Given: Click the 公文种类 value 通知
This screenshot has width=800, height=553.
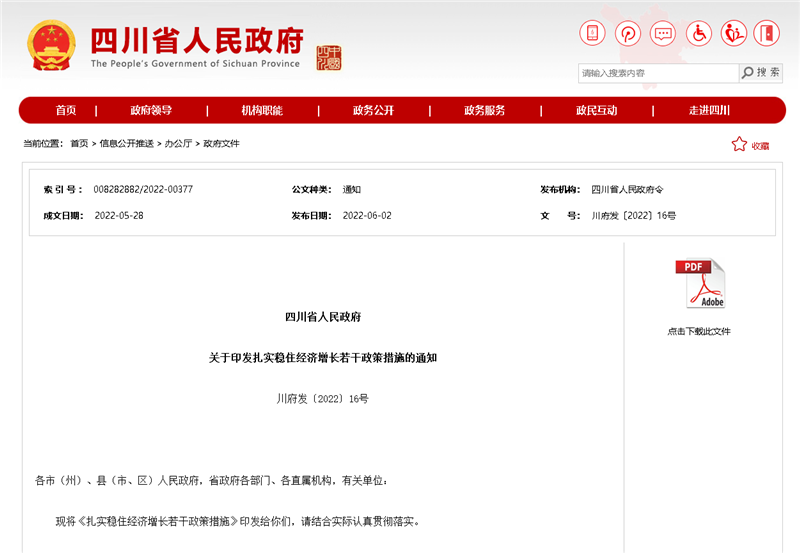Looking at the screenshot, I should point(352,189).
